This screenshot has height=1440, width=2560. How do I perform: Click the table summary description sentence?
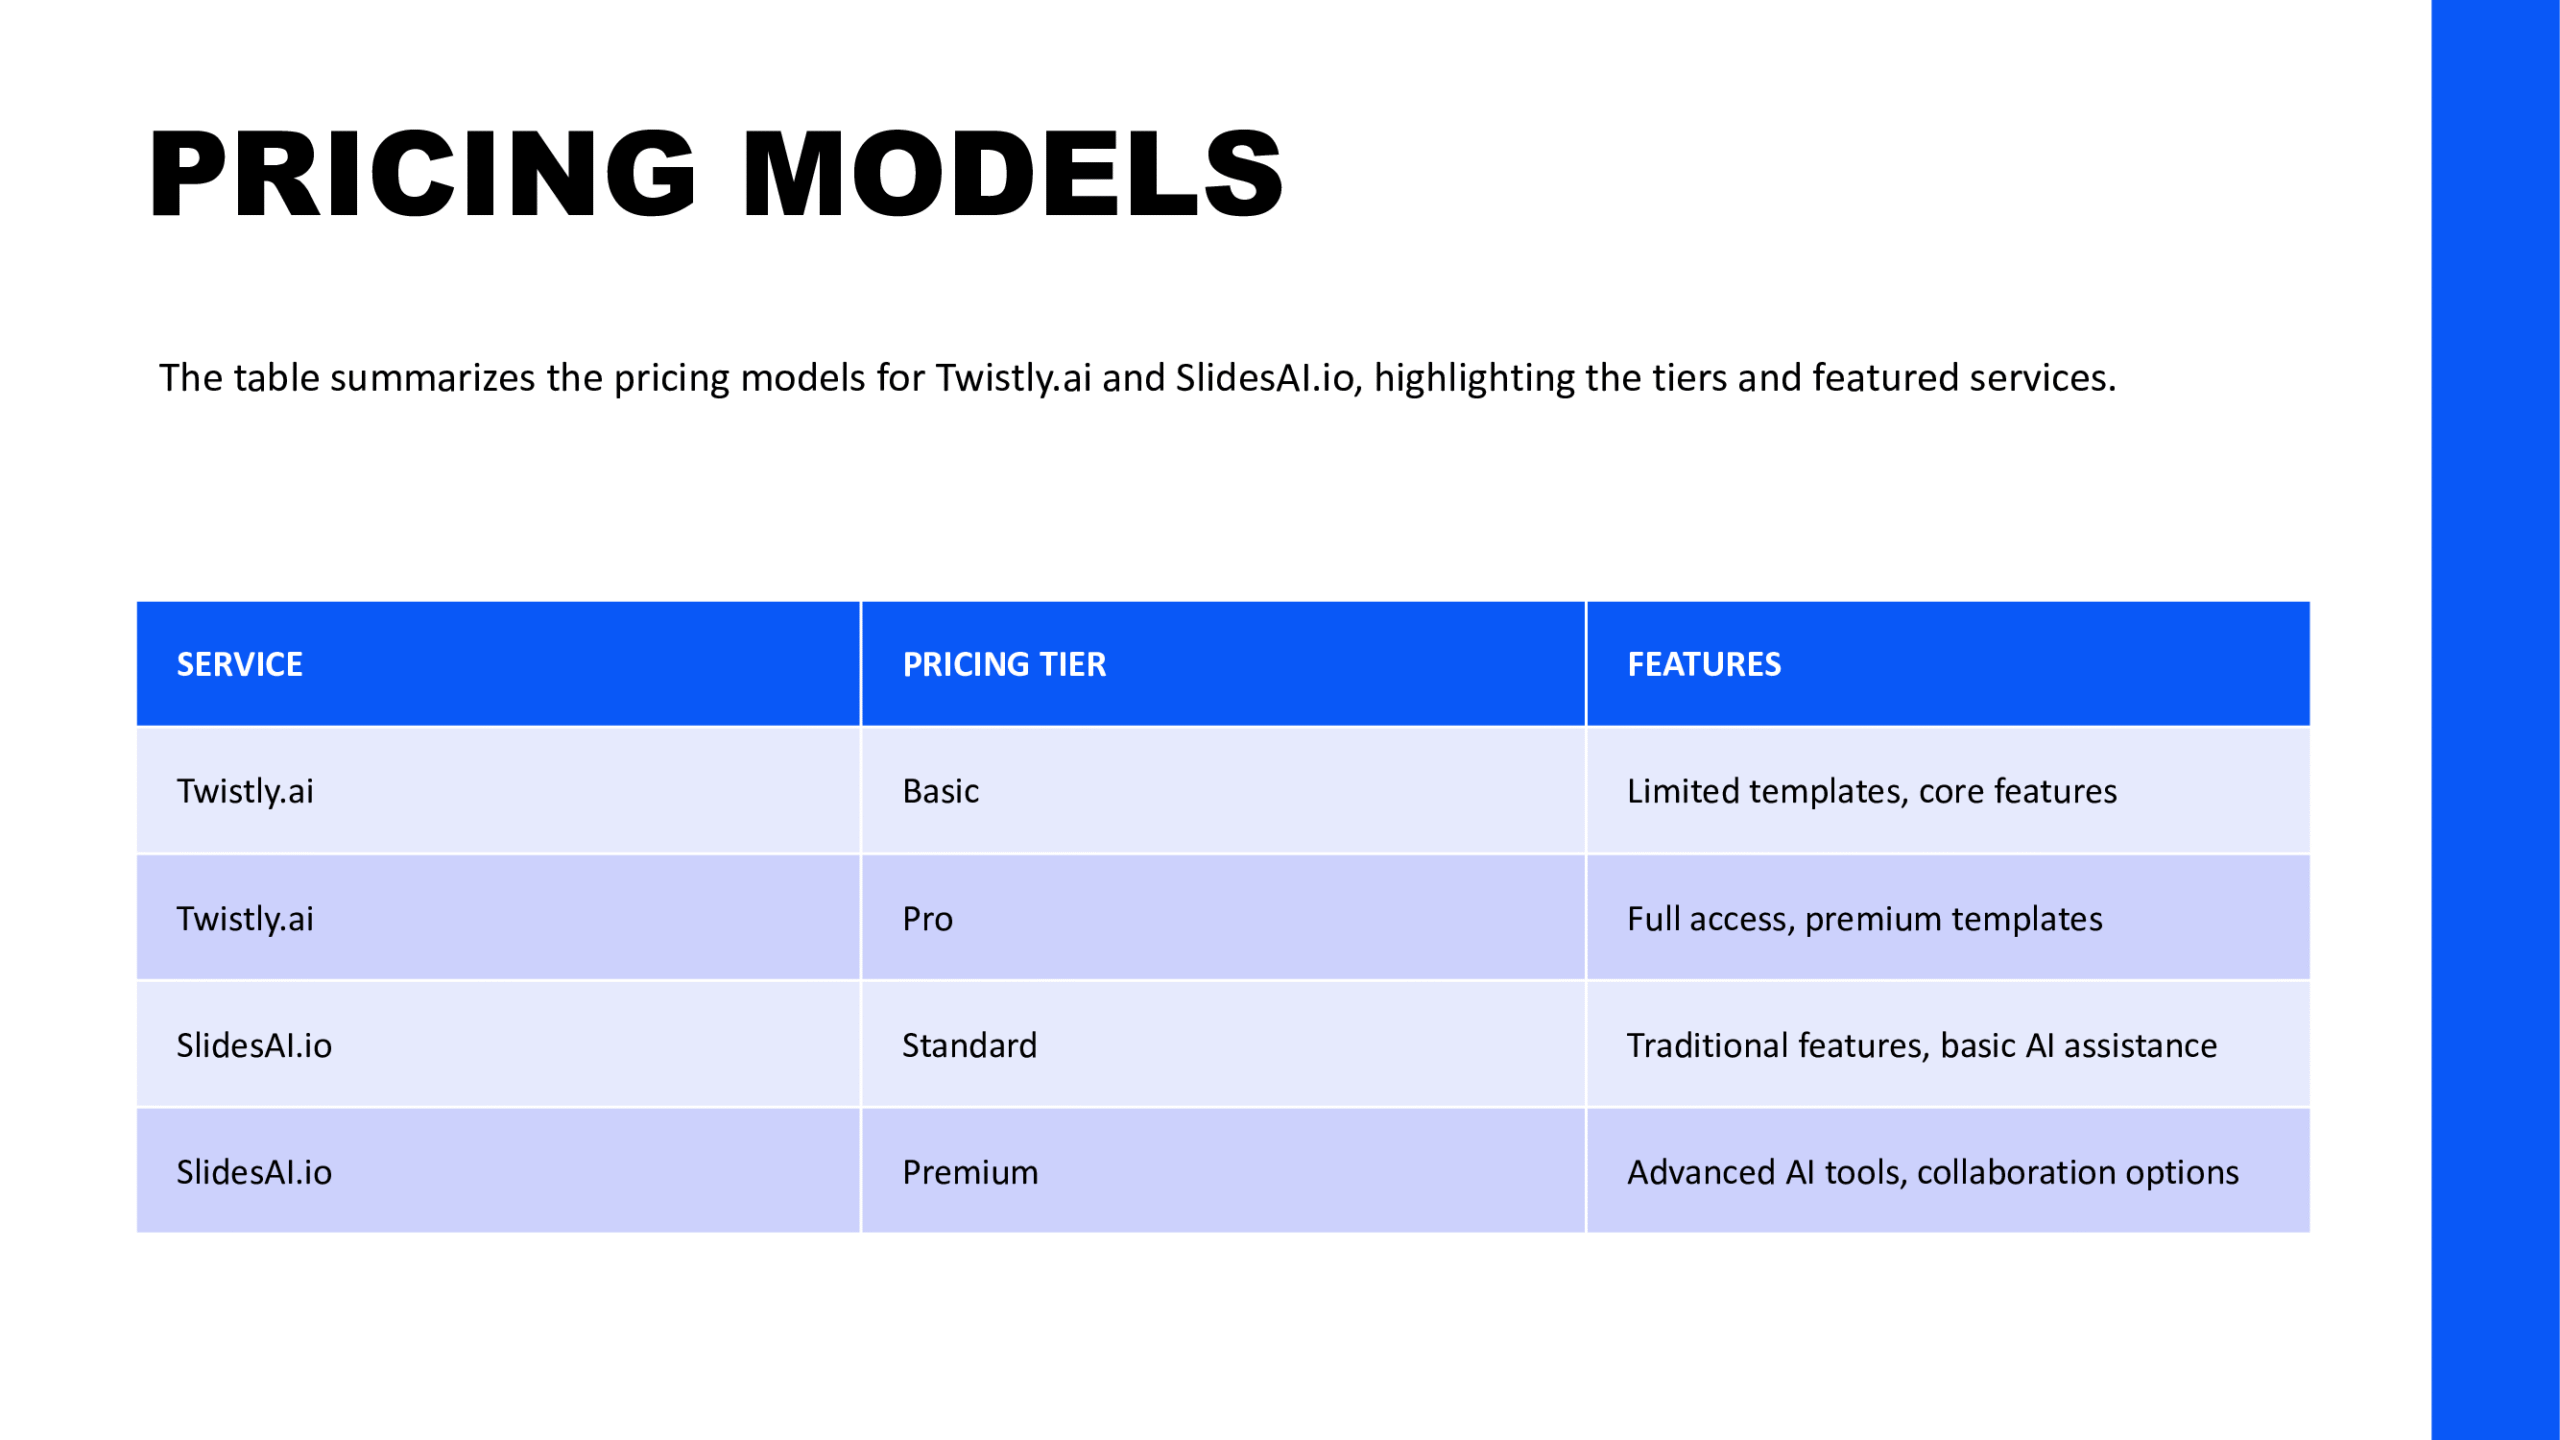click(x=1137, y=378)
